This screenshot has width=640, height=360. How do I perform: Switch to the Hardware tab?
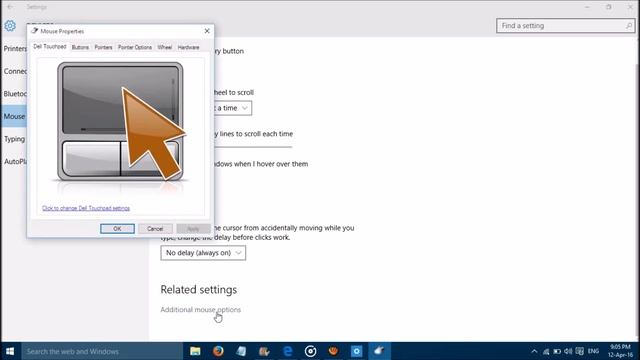click(x=188, y=47)
